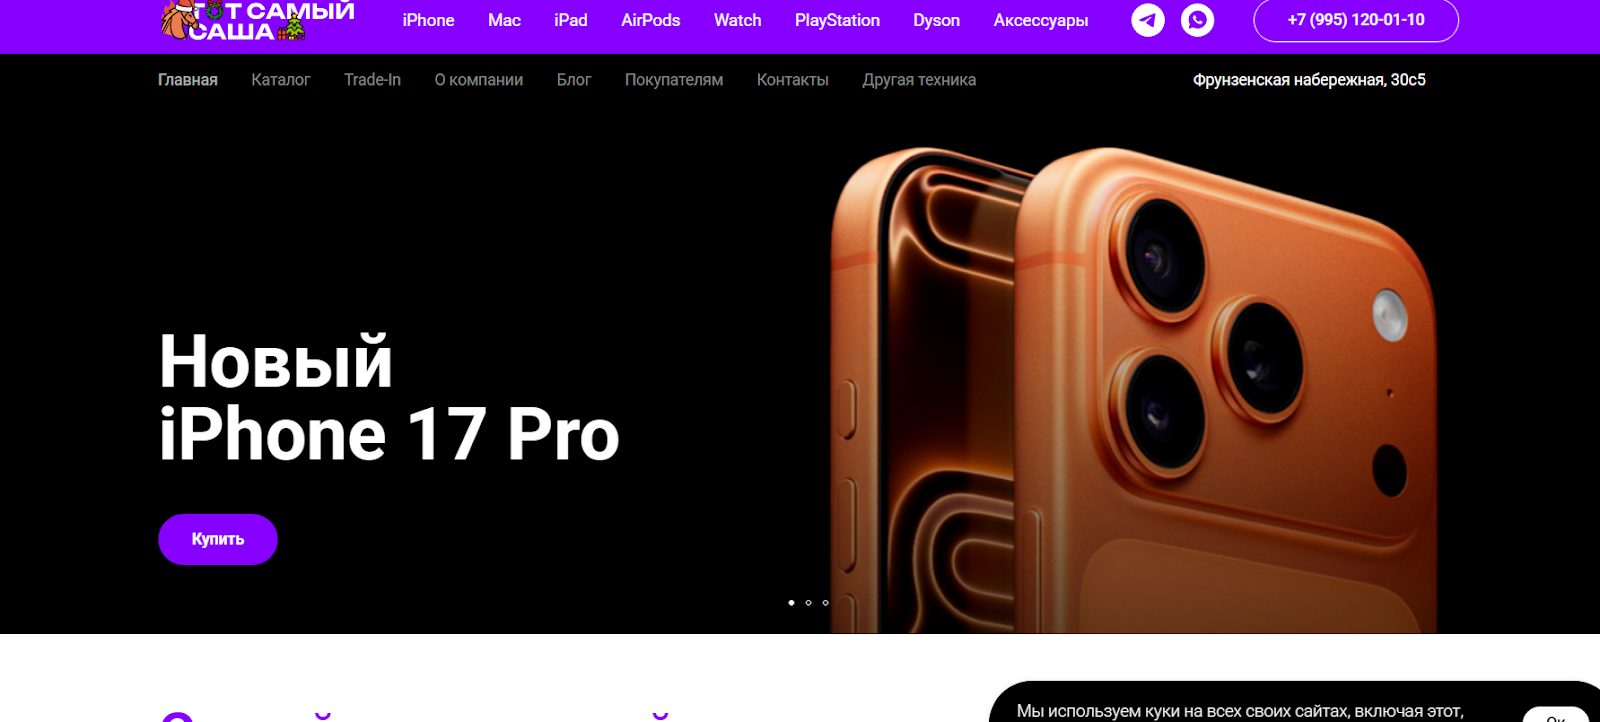1600x722 pixels.
Task: Open the PlayStation category
Action: (x=837, y=20)
